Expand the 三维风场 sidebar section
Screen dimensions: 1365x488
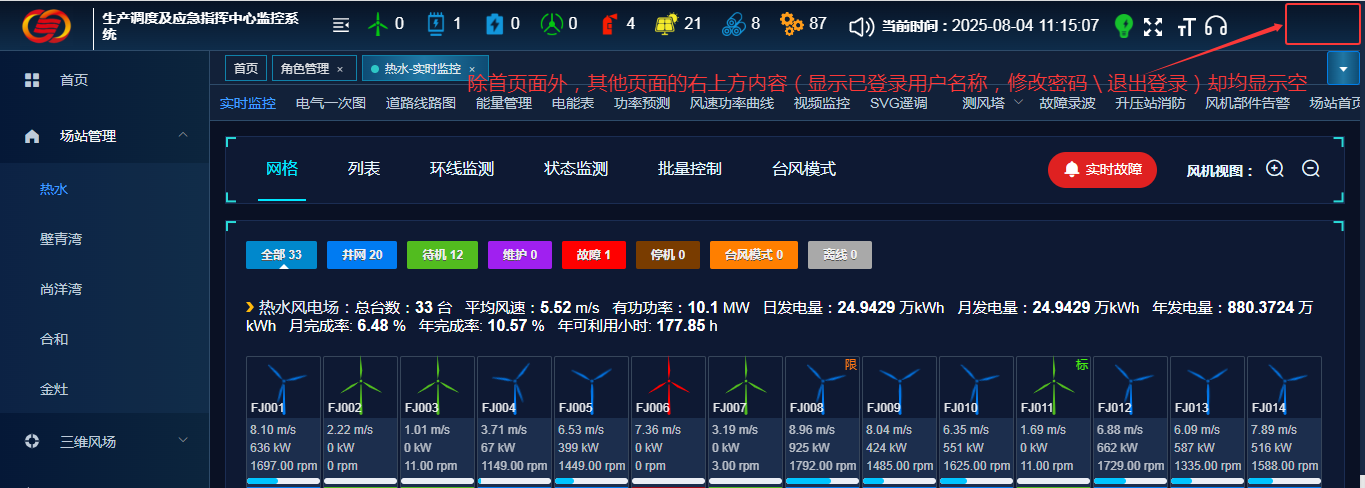coord(183,440)
